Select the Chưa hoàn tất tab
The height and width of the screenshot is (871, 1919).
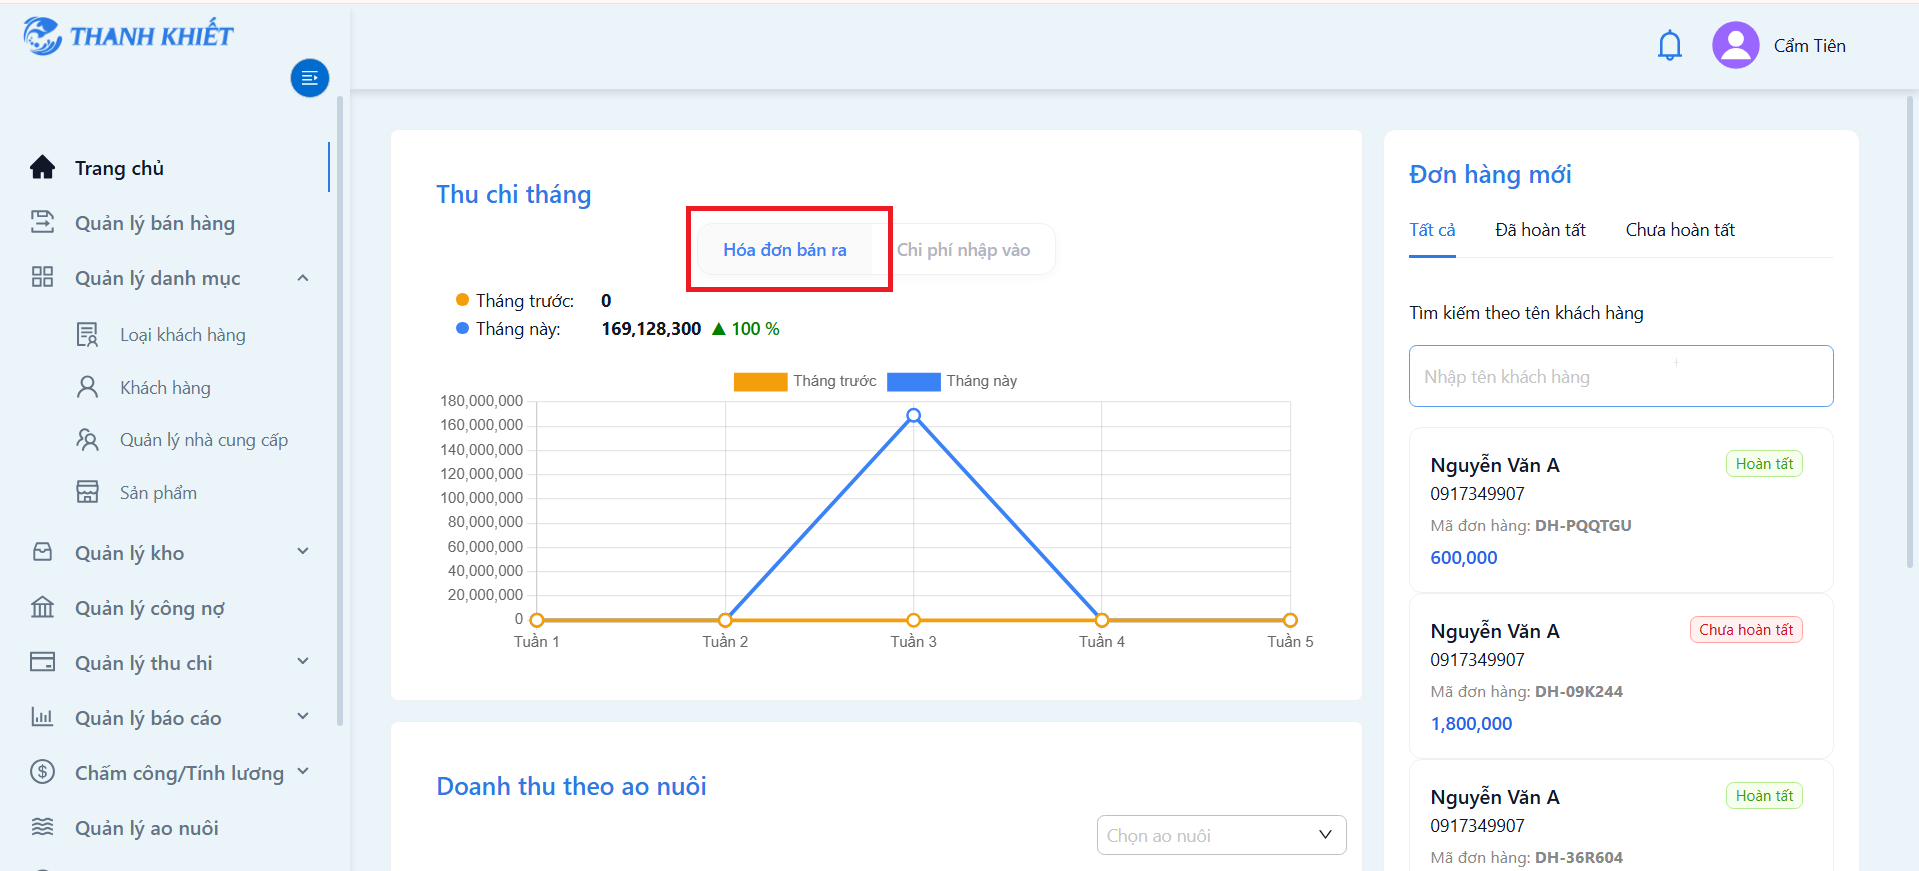pyautogui.click(x=1680, y=230)
